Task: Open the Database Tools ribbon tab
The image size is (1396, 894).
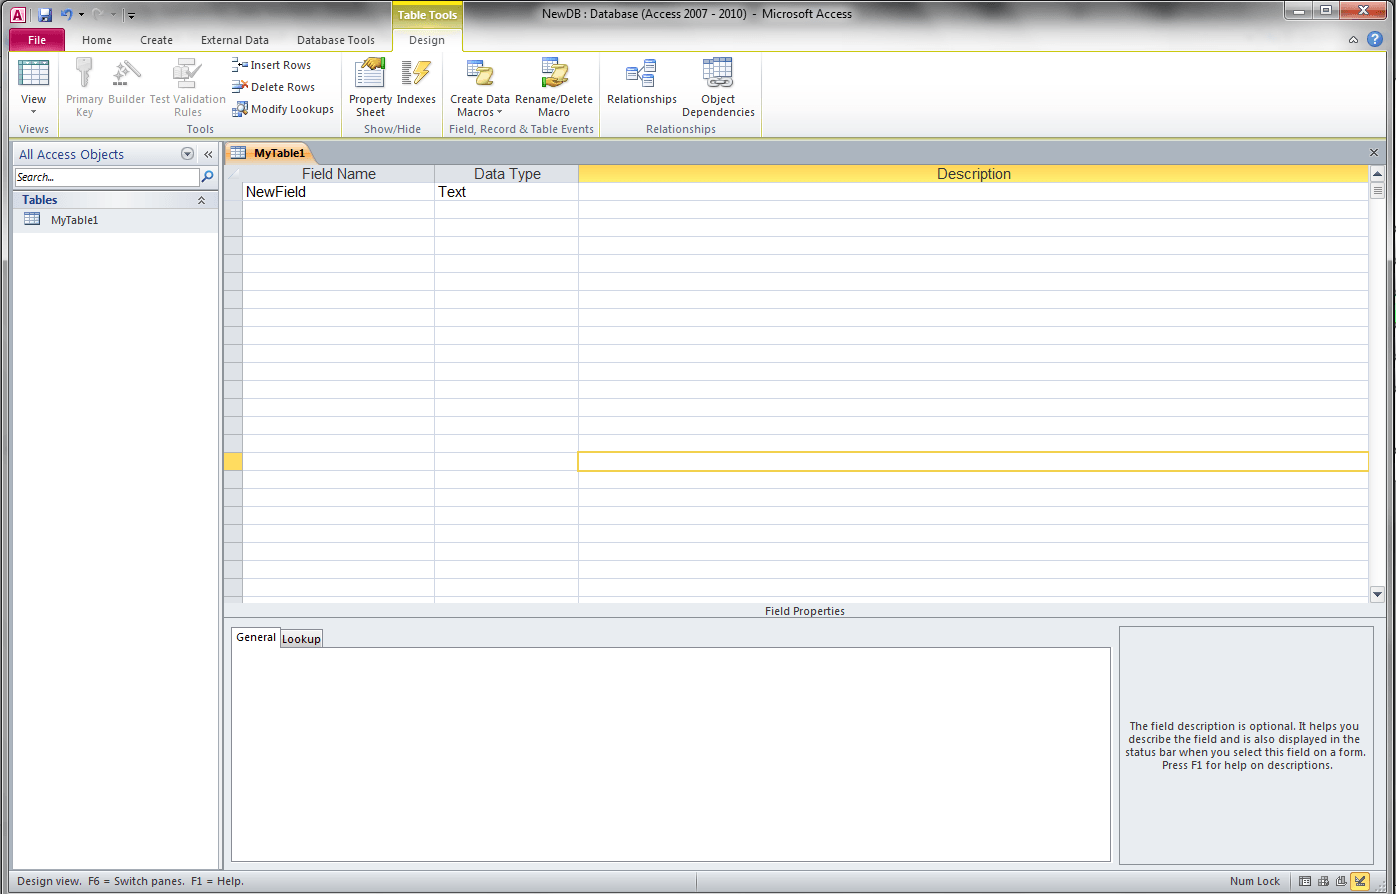Action: [336, 40]
